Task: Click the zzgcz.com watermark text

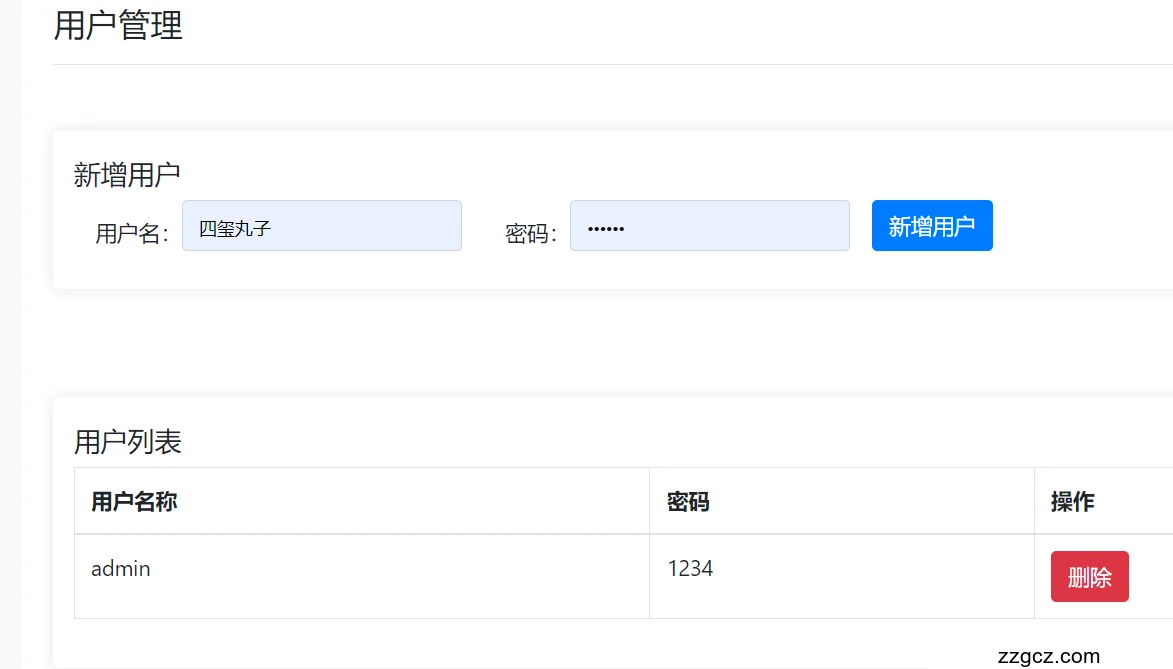Action: click(1048, 657)
